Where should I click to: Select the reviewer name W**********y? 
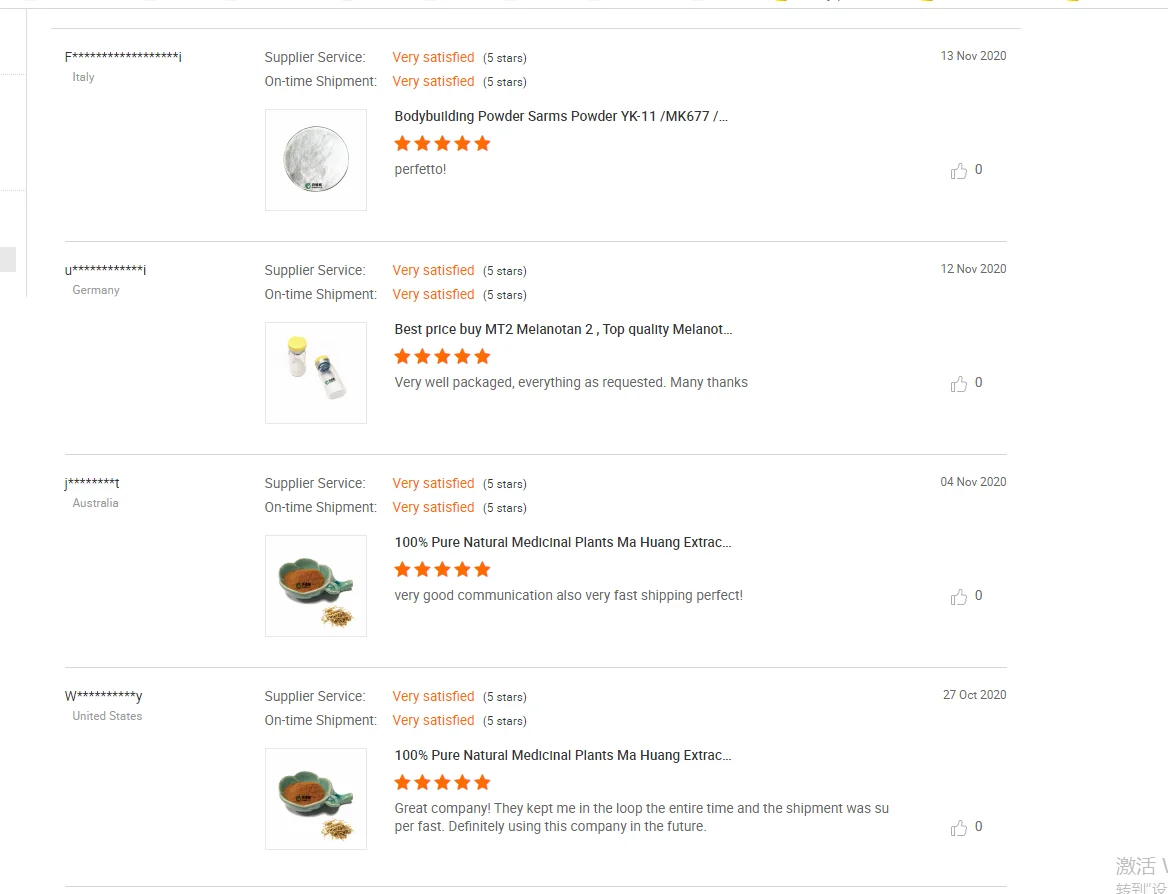pyautogui.click(x=104, y=696)
